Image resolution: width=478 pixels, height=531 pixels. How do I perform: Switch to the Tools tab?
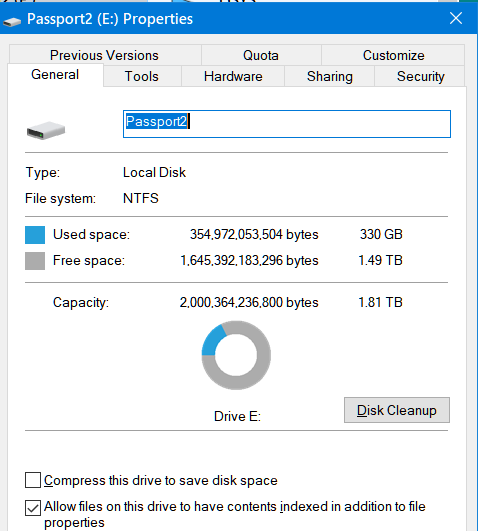click(x=142, y=76)
